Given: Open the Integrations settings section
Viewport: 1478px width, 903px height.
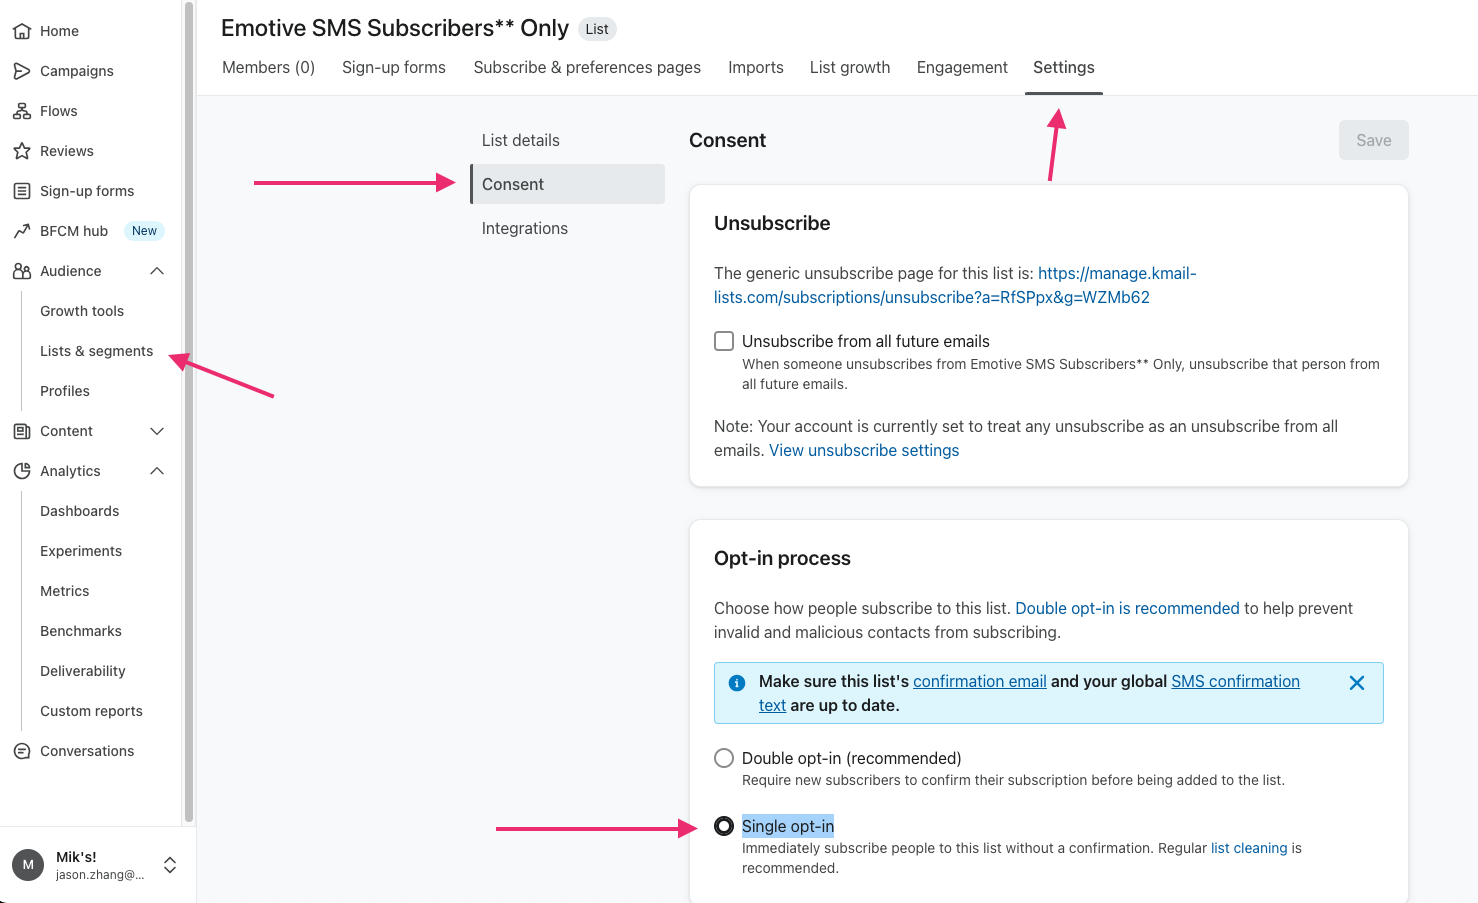Looking at the screenshot, I should pyautogui.click(x=525, y=228).
